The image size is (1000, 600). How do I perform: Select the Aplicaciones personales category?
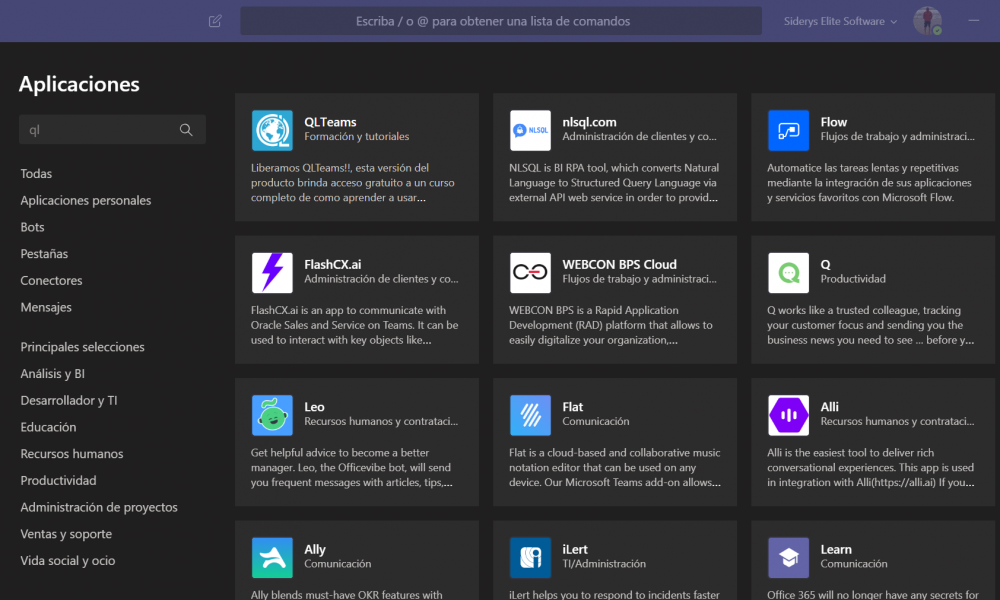(85, 200)
